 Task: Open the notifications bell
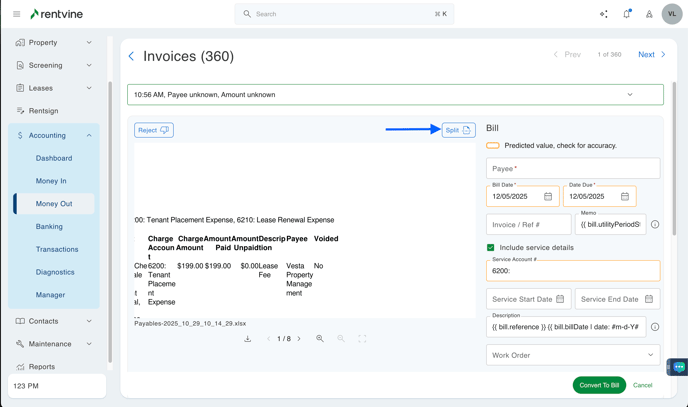tap(627, 14)
